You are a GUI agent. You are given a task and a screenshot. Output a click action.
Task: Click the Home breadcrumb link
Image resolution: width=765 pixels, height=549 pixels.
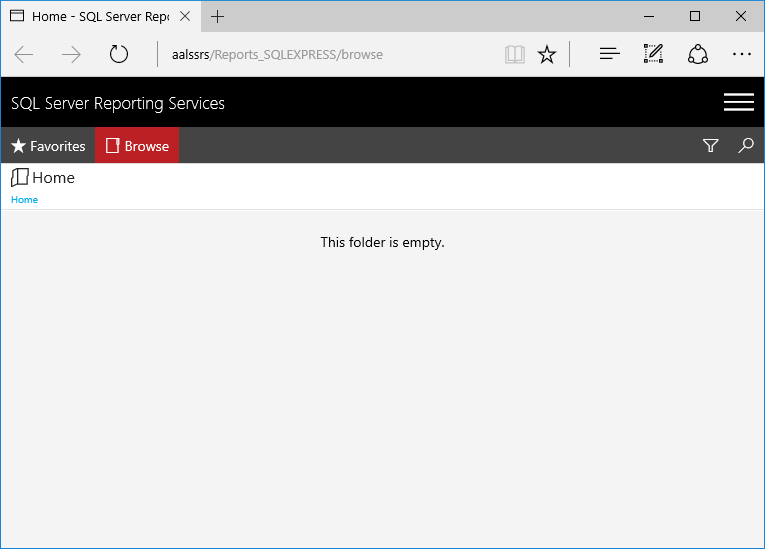pyautogui.click(x=24, y=200)
